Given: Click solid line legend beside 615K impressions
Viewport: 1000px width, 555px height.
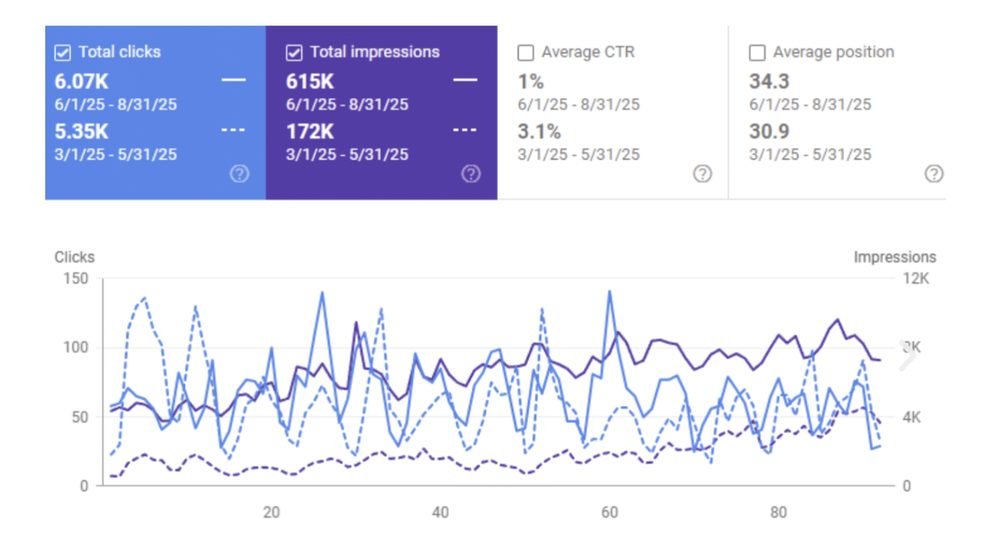Looking at the screenshot, I should tap(465, 80).
